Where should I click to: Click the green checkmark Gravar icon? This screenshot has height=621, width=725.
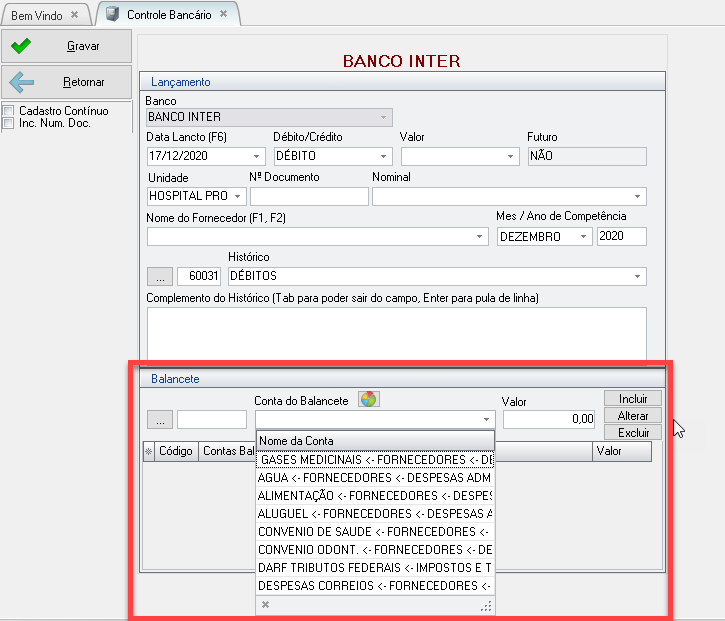(x=21, y=46)
